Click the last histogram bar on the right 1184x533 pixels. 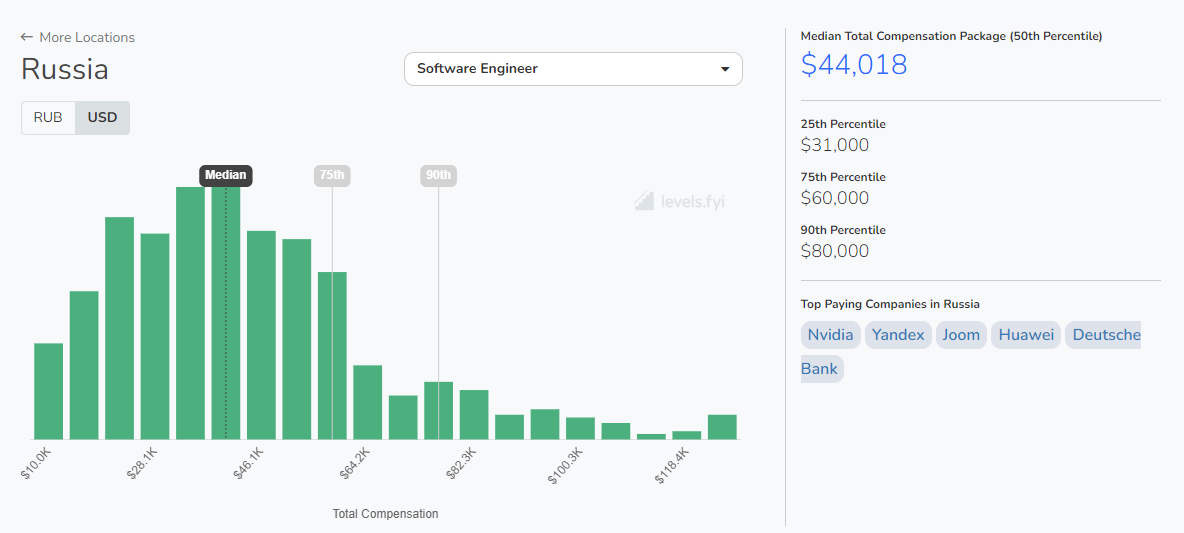tap(722, 427)
